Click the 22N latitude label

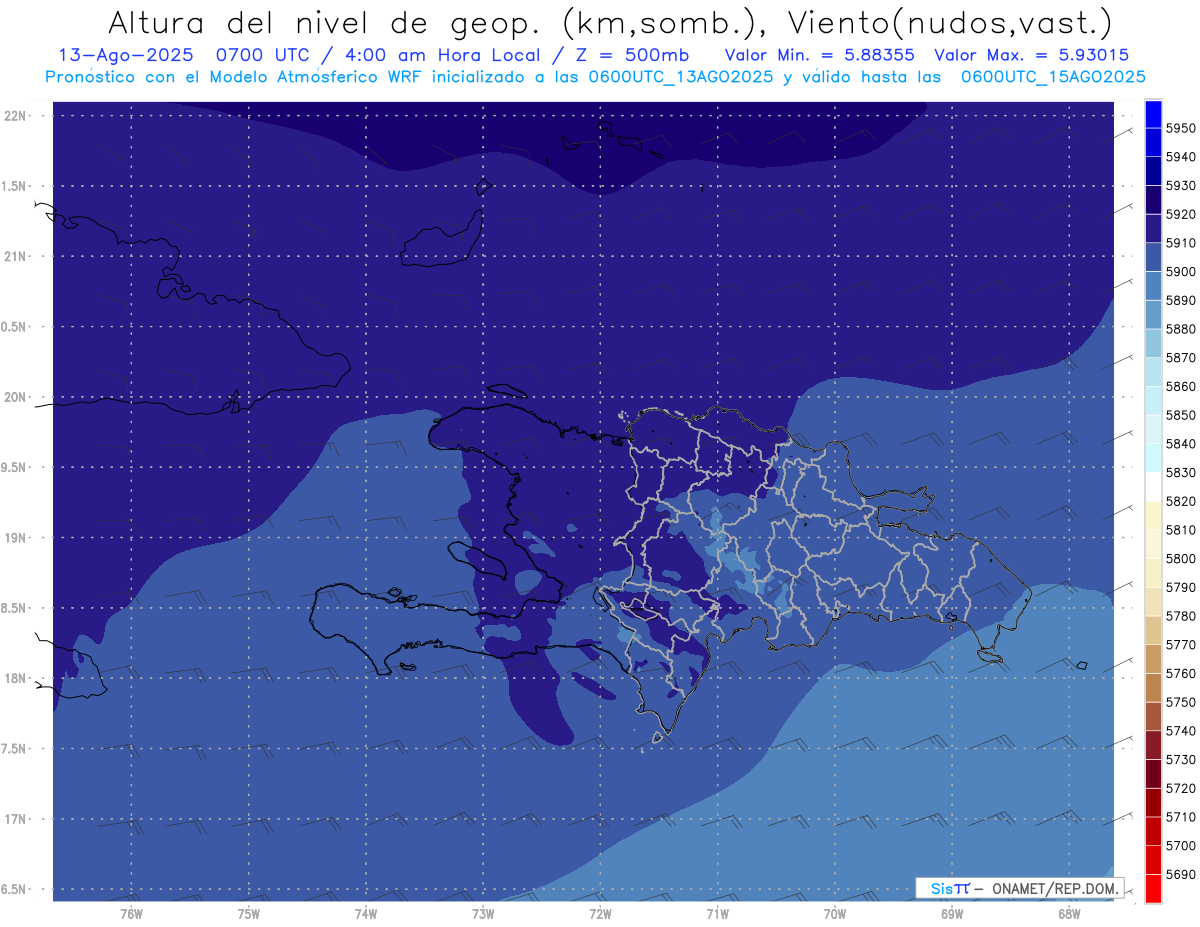point(15,115)
